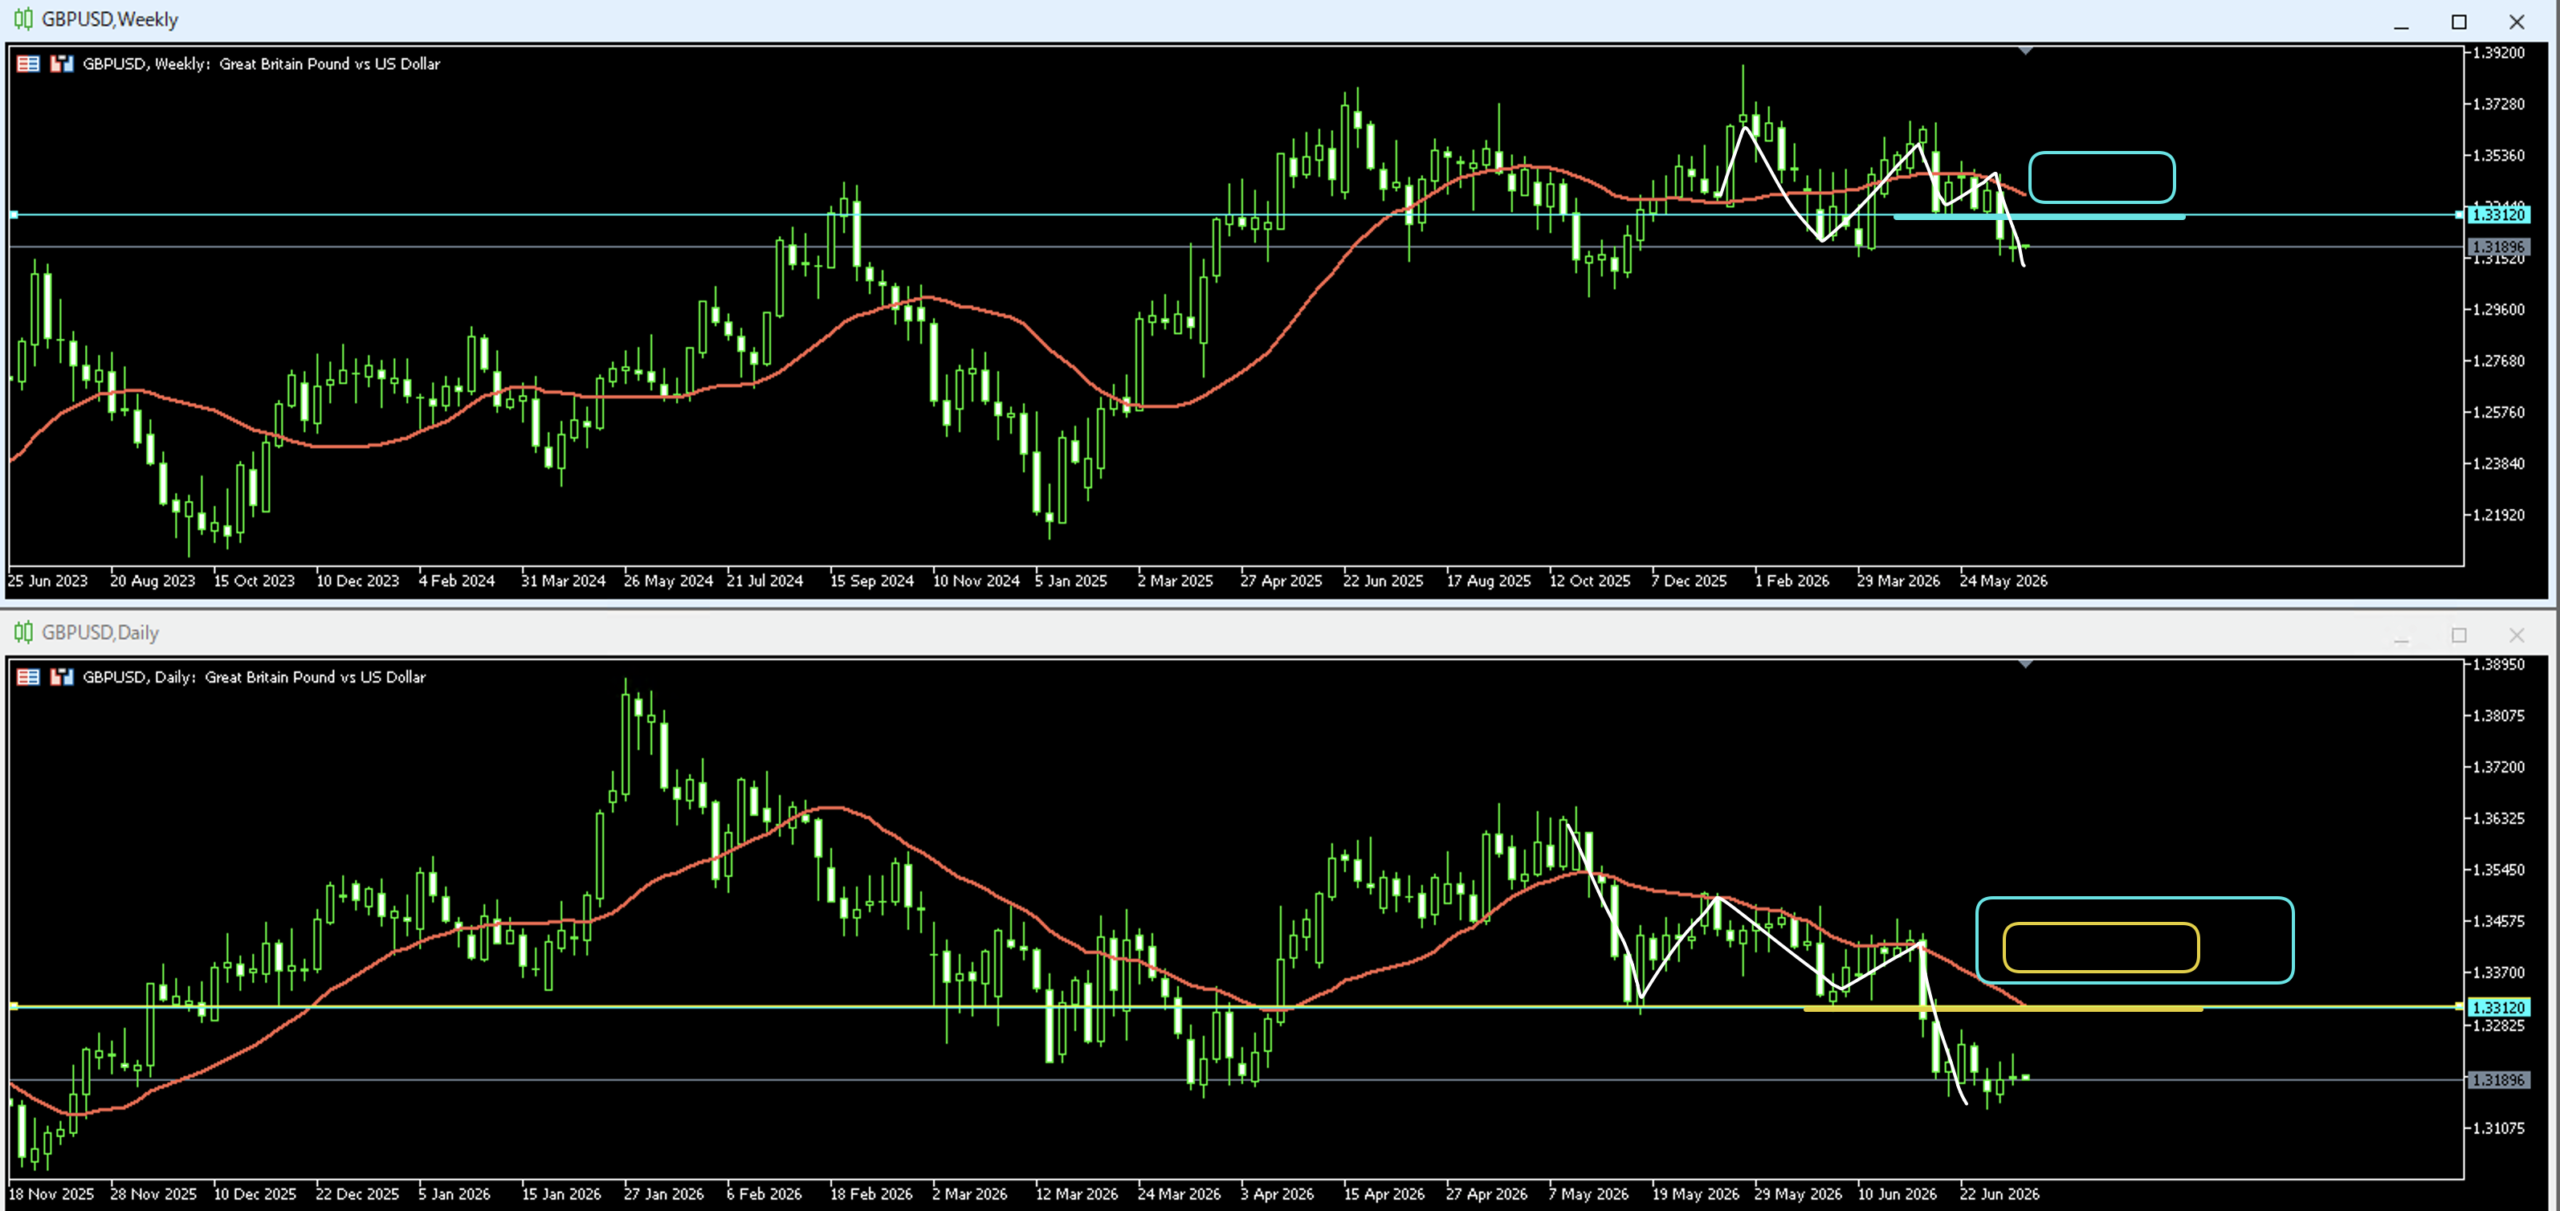2560x1211 pixels.
Task: Select the cyan rounded rectangle on Weekly chart
Action: (2101, 177)
